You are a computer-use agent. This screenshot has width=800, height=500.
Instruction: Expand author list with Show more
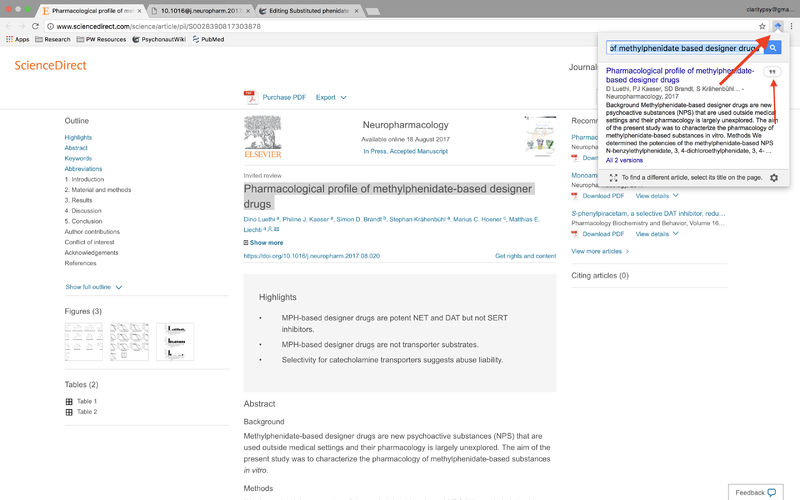[x=264, y=242]
